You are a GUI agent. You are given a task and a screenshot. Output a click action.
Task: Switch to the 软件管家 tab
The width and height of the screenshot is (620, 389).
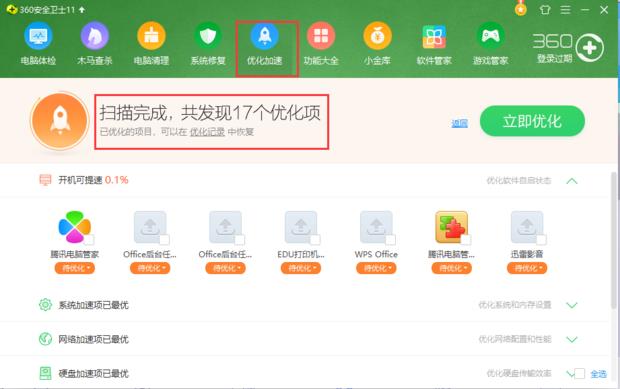[434, 43]
